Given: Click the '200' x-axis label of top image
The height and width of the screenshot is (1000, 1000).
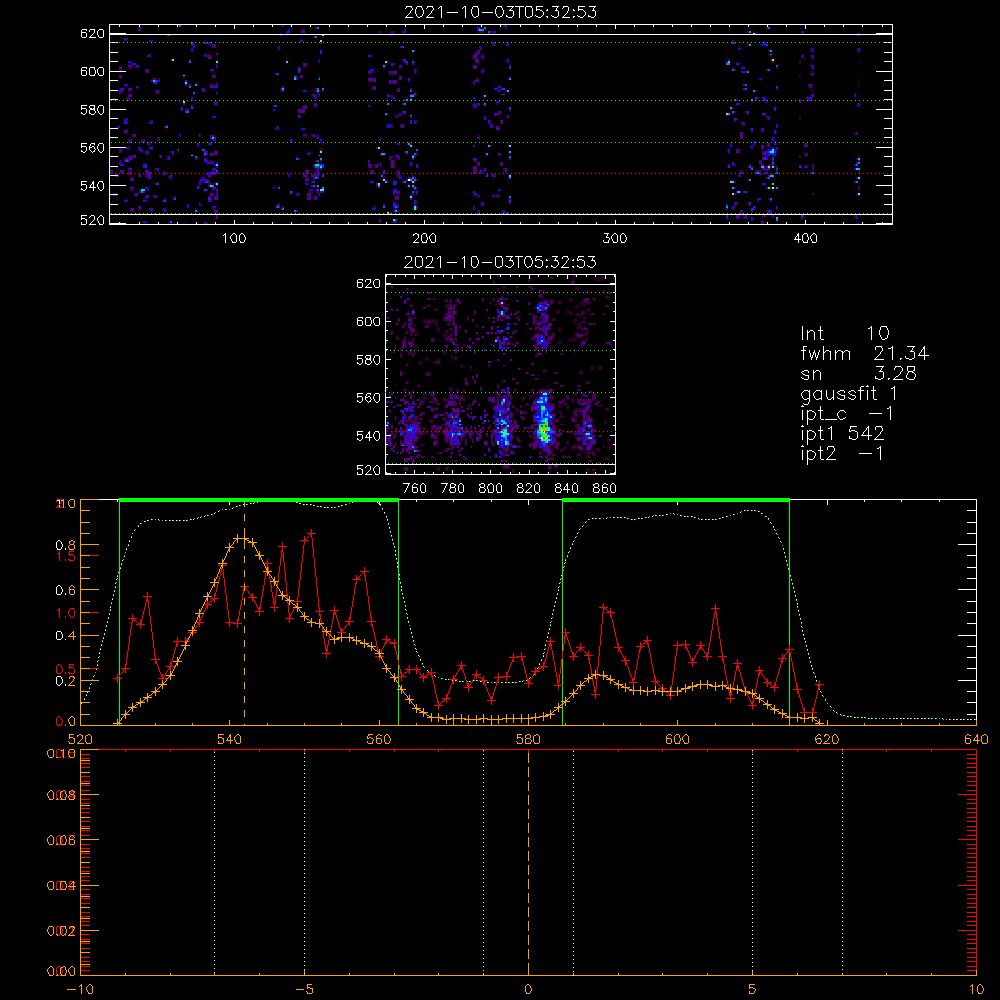Looking at the screenshot, I should click(x=424, y=239).
